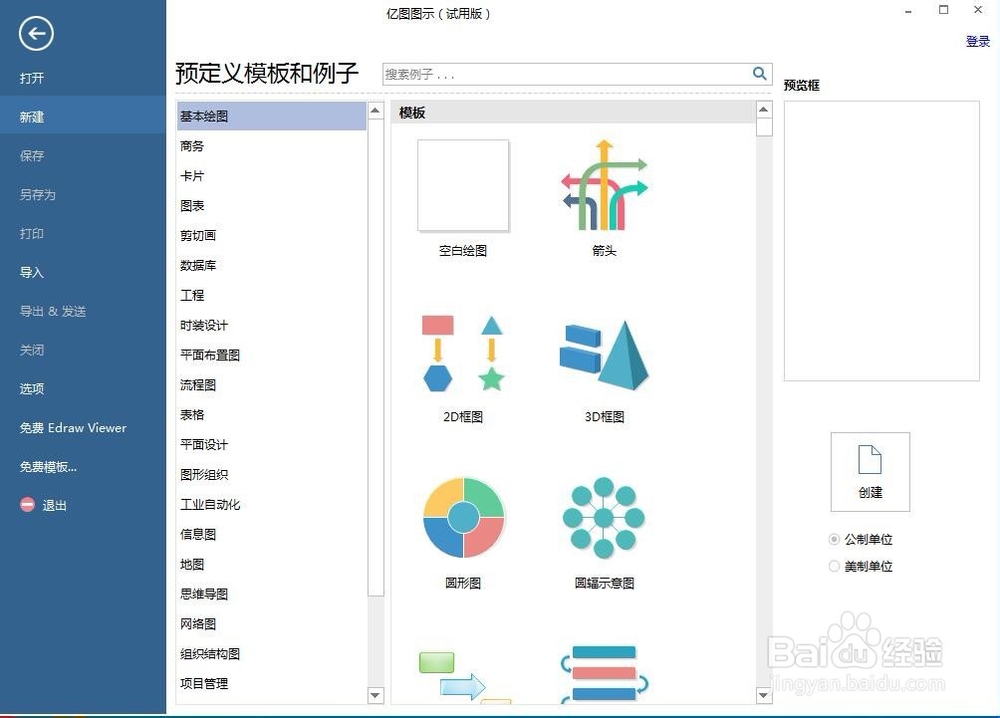Select the 空白绘图 blank drawing template
Viewport: 1000px width, 718px height.
[461, 185]
